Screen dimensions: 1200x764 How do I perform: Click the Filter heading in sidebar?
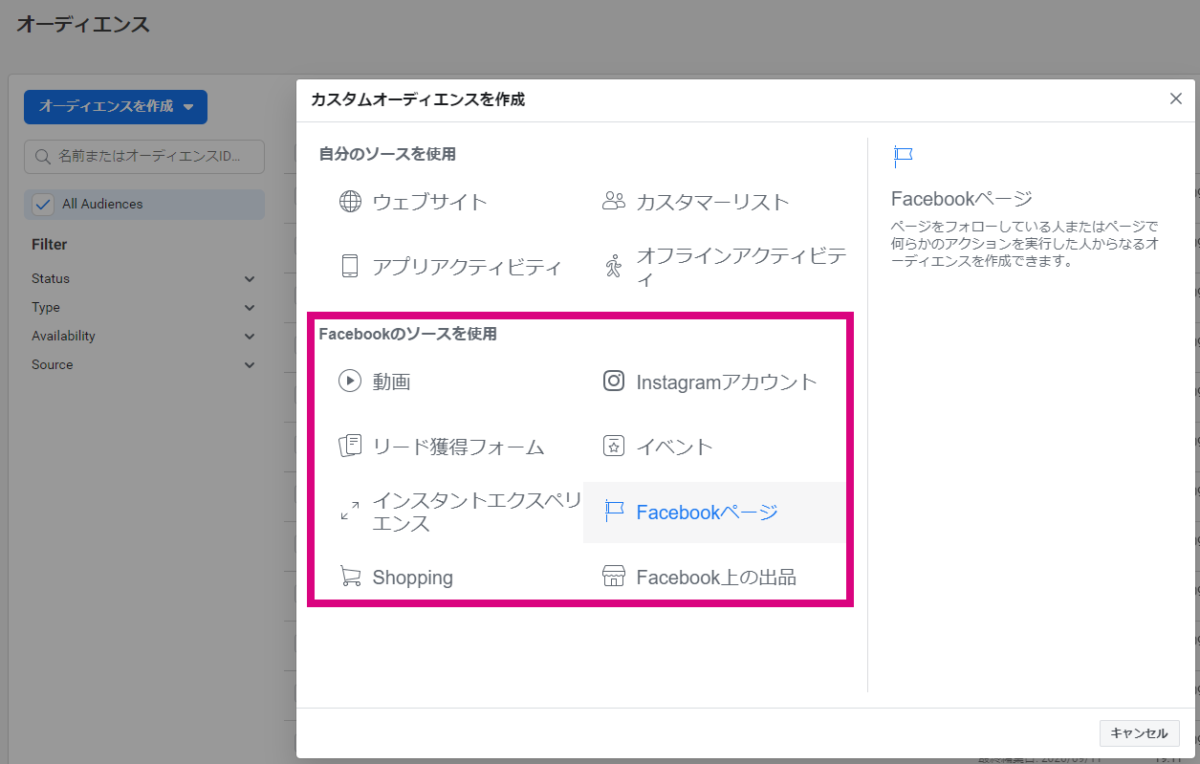pyautogui.click(x=49, y=244)
